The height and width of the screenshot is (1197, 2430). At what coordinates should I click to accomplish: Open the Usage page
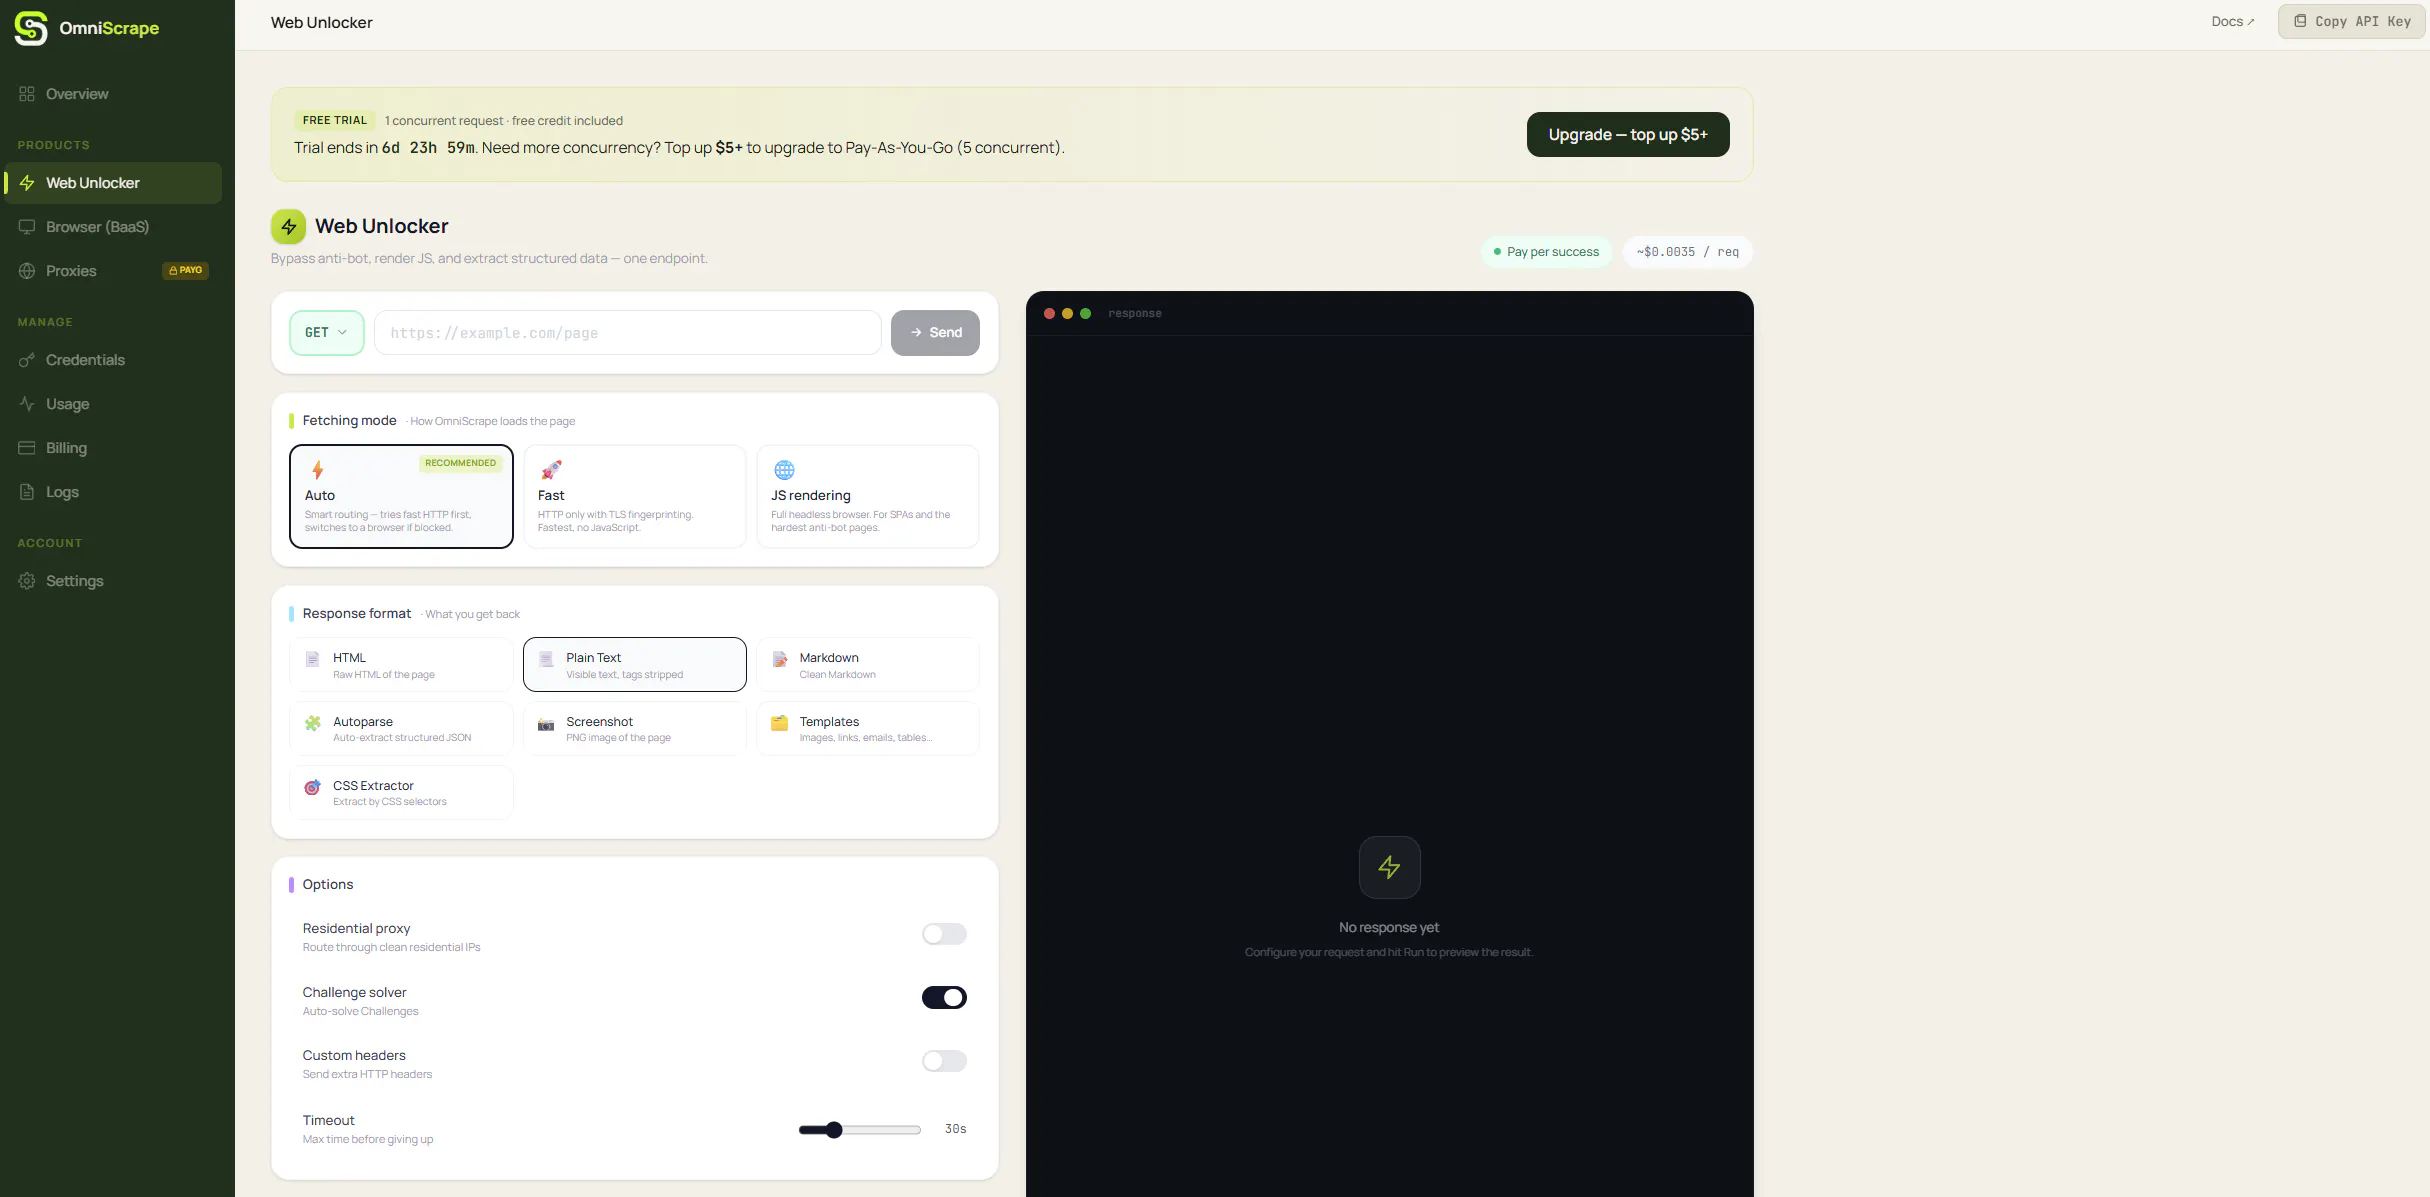(x=113, y=404)
